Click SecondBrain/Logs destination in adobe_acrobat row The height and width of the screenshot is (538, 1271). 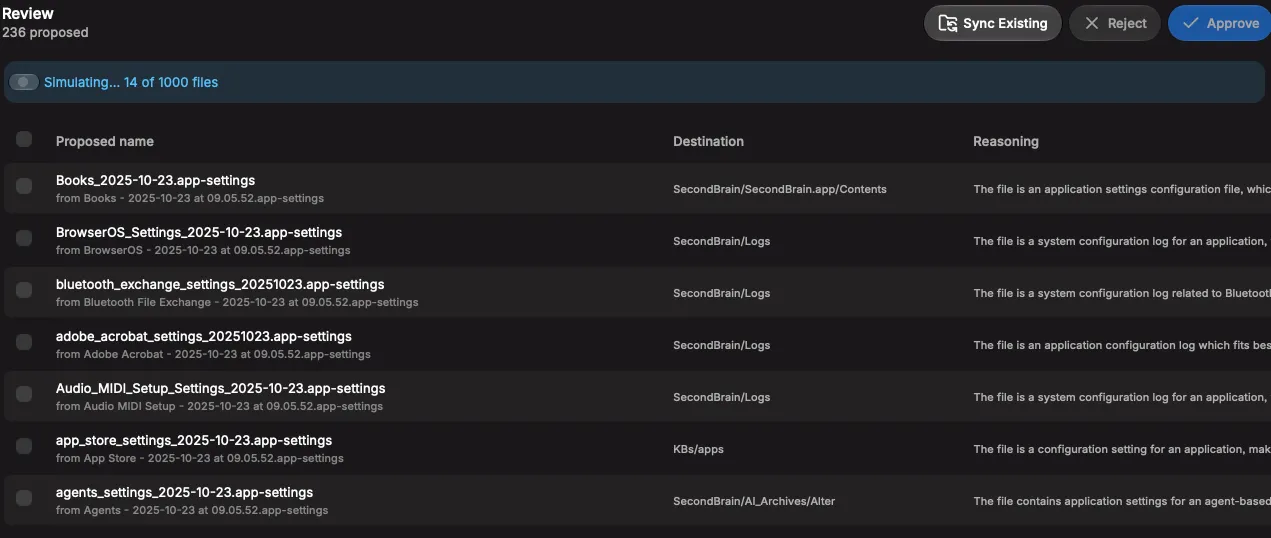tap(721, 345)
